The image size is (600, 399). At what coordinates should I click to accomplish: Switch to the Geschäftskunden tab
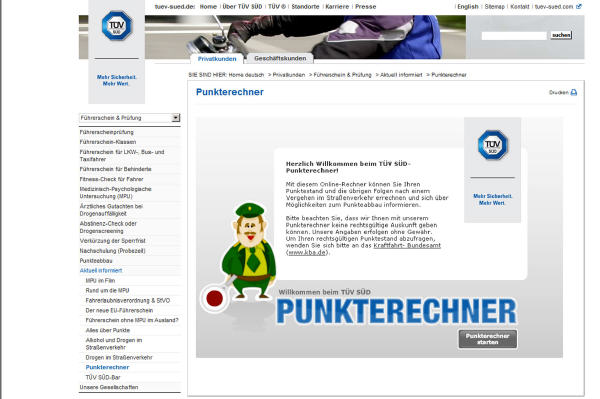tap(280, 58)
